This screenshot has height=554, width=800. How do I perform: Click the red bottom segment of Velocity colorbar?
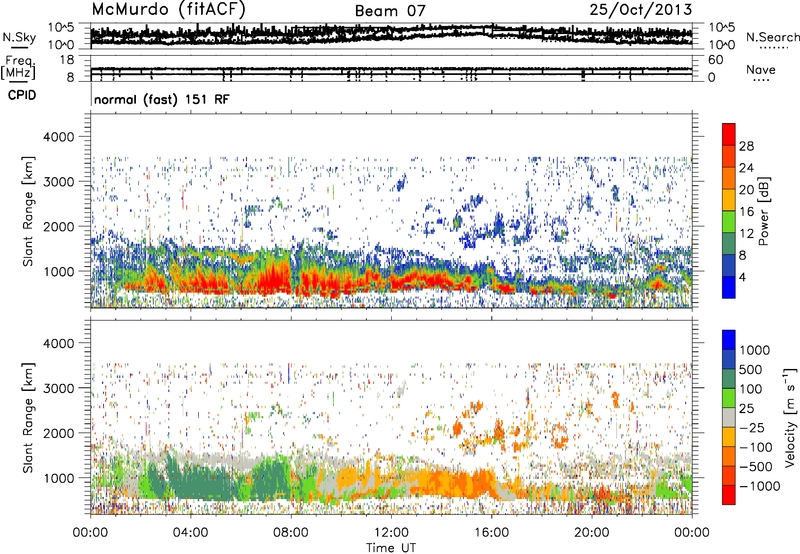729,495
